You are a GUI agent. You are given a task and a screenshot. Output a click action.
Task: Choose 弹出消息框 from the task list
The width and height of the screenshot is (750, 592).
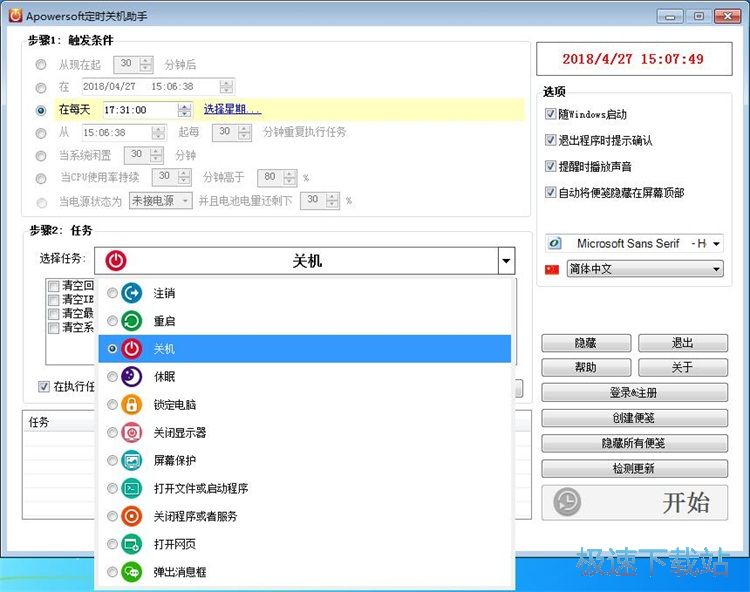pyautogui.click(x=305, y=572)
